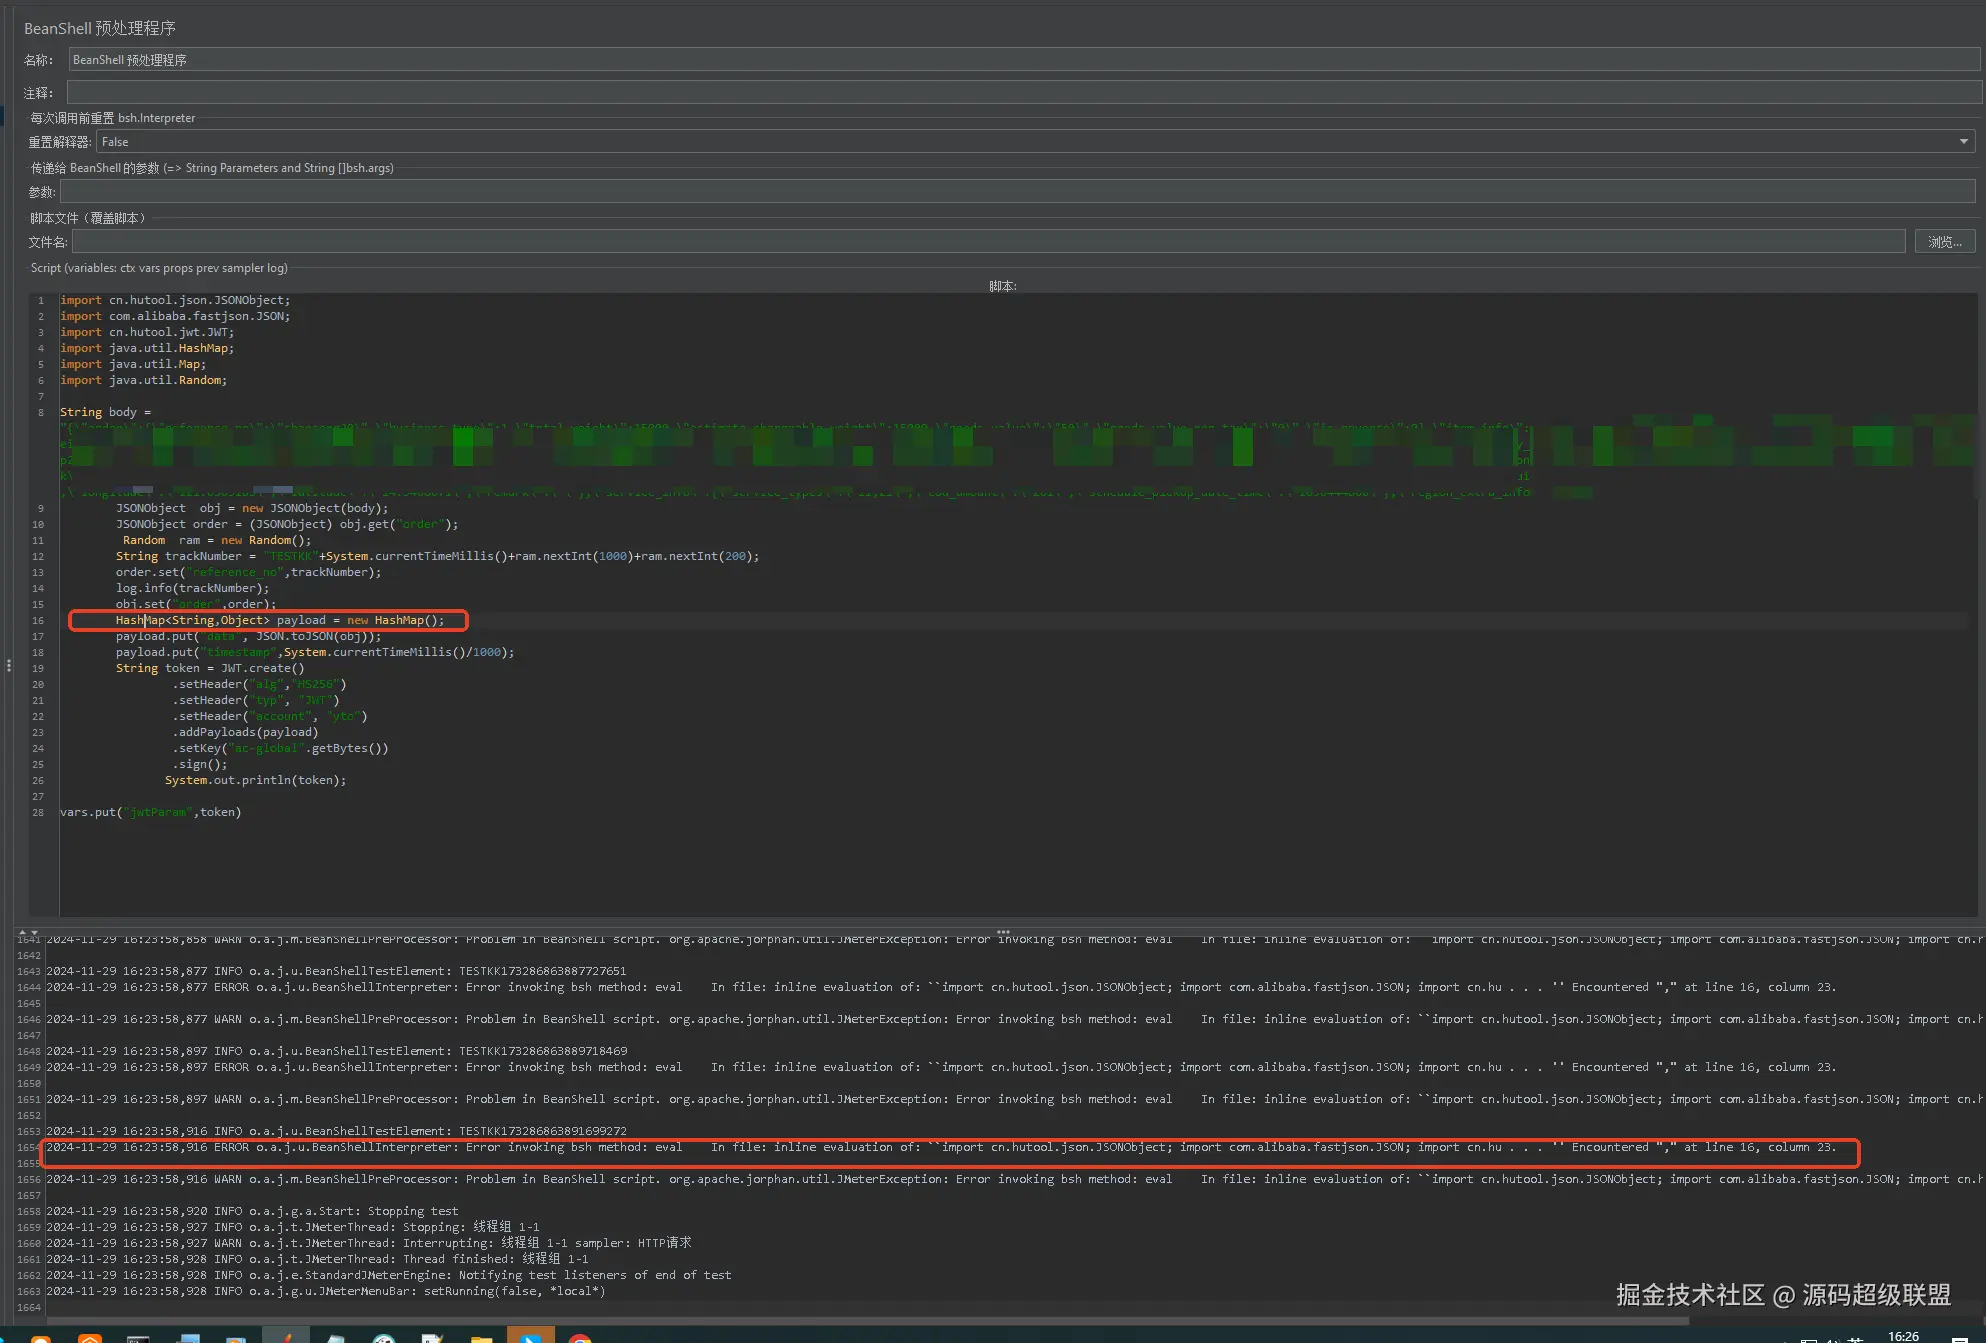
Task: Click the left sidebar divider grip dots
Action: coord(8,665)
